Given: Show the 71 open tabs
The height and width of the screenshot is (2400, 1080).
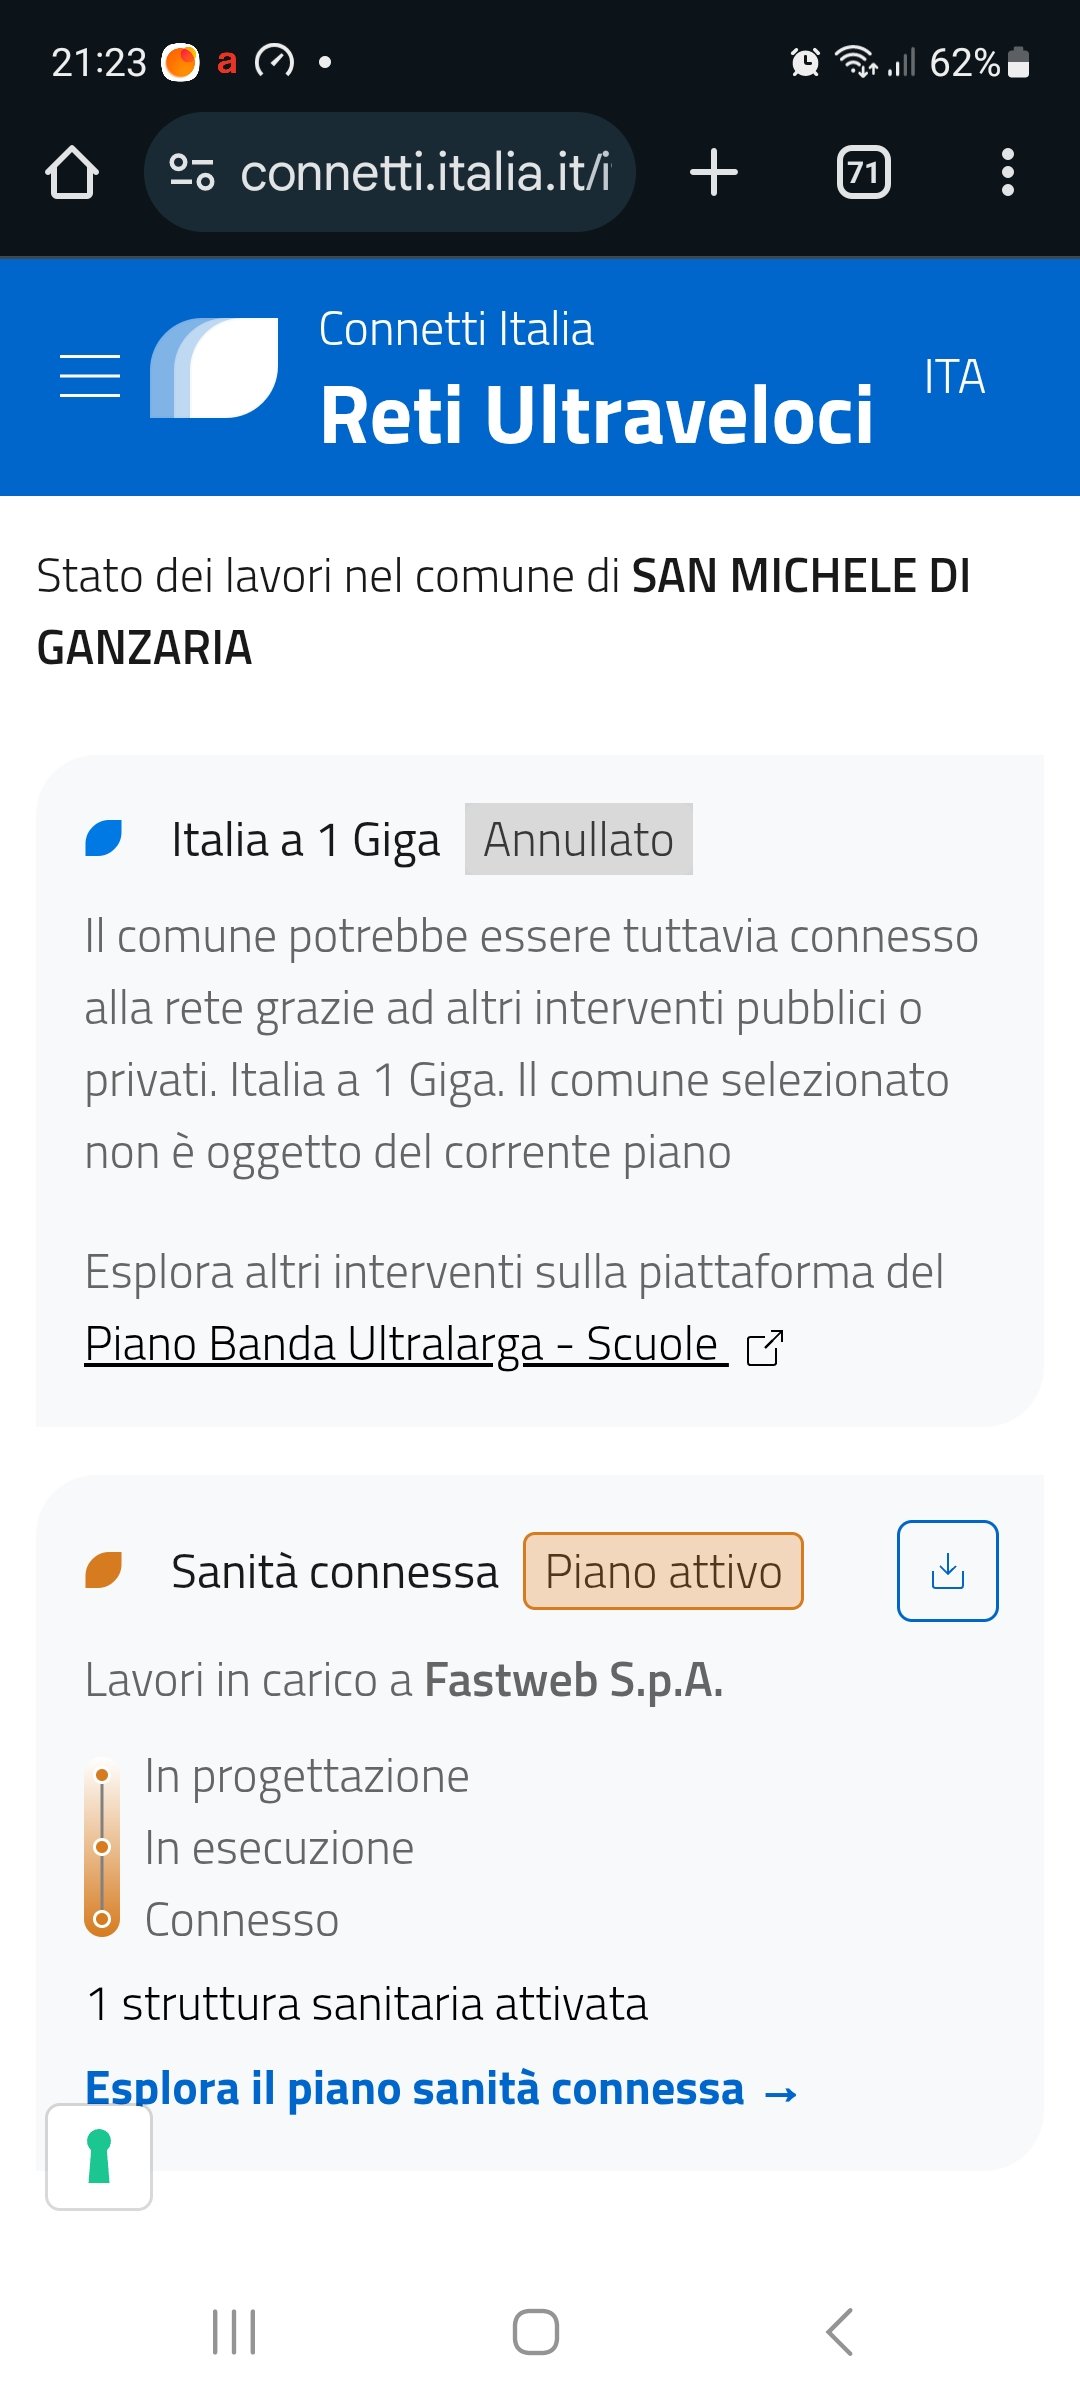Looking at the screenshot, I should (x=863, y=172).
